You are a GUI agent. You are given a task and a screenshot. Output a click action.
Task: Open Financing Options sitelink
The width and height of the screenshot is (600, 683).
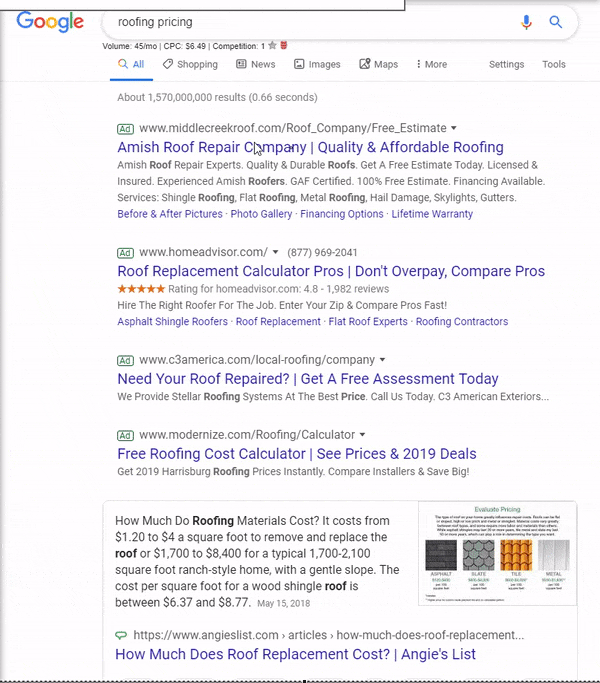point(342,214)
